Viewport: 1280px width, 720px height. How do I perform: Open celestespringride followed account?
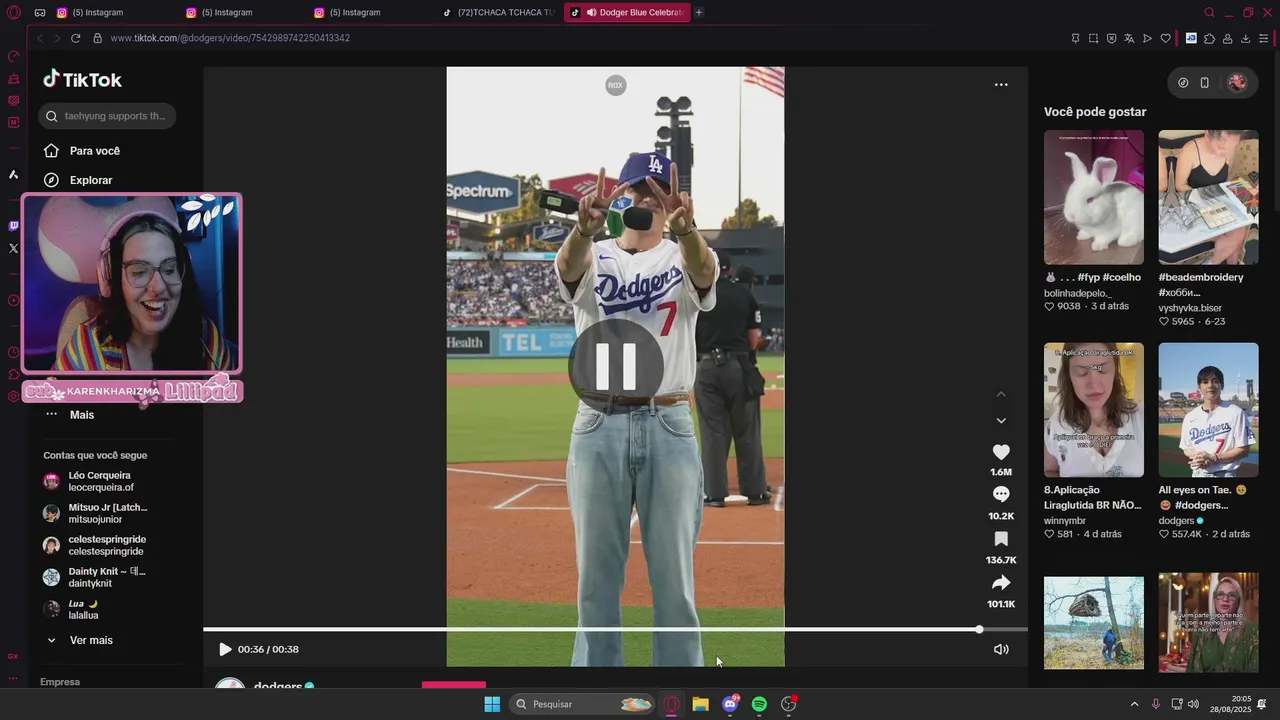tap(95, 545)
